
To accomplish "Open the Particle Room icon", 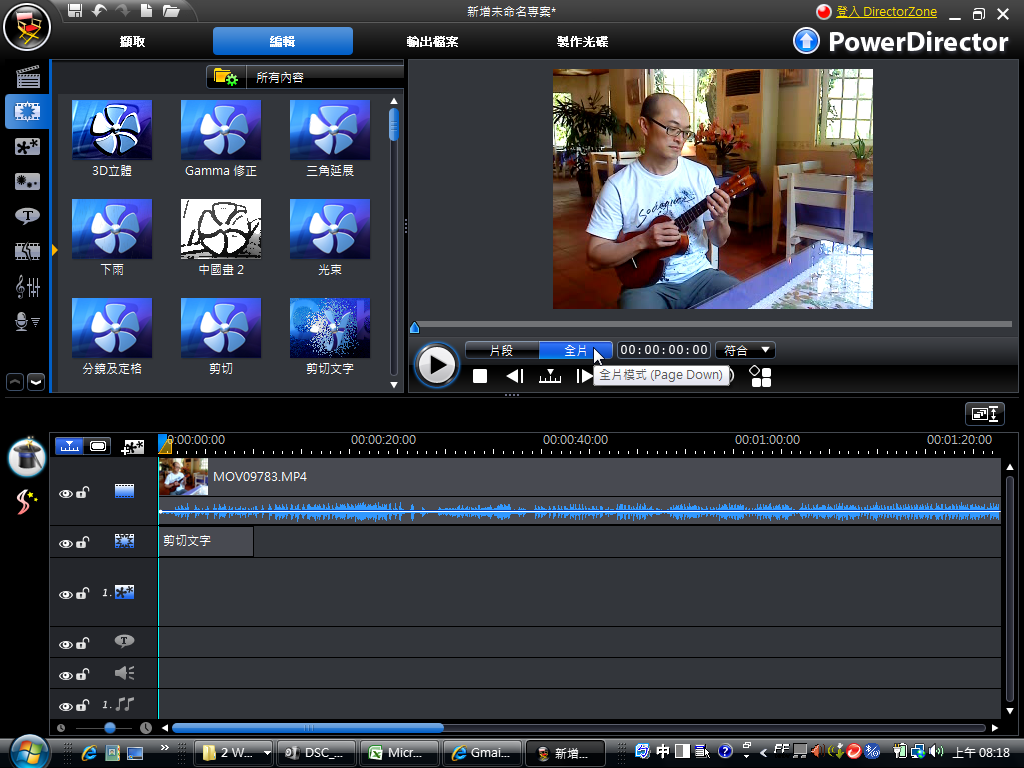I will pyautogui.click(x=28, y=181).
